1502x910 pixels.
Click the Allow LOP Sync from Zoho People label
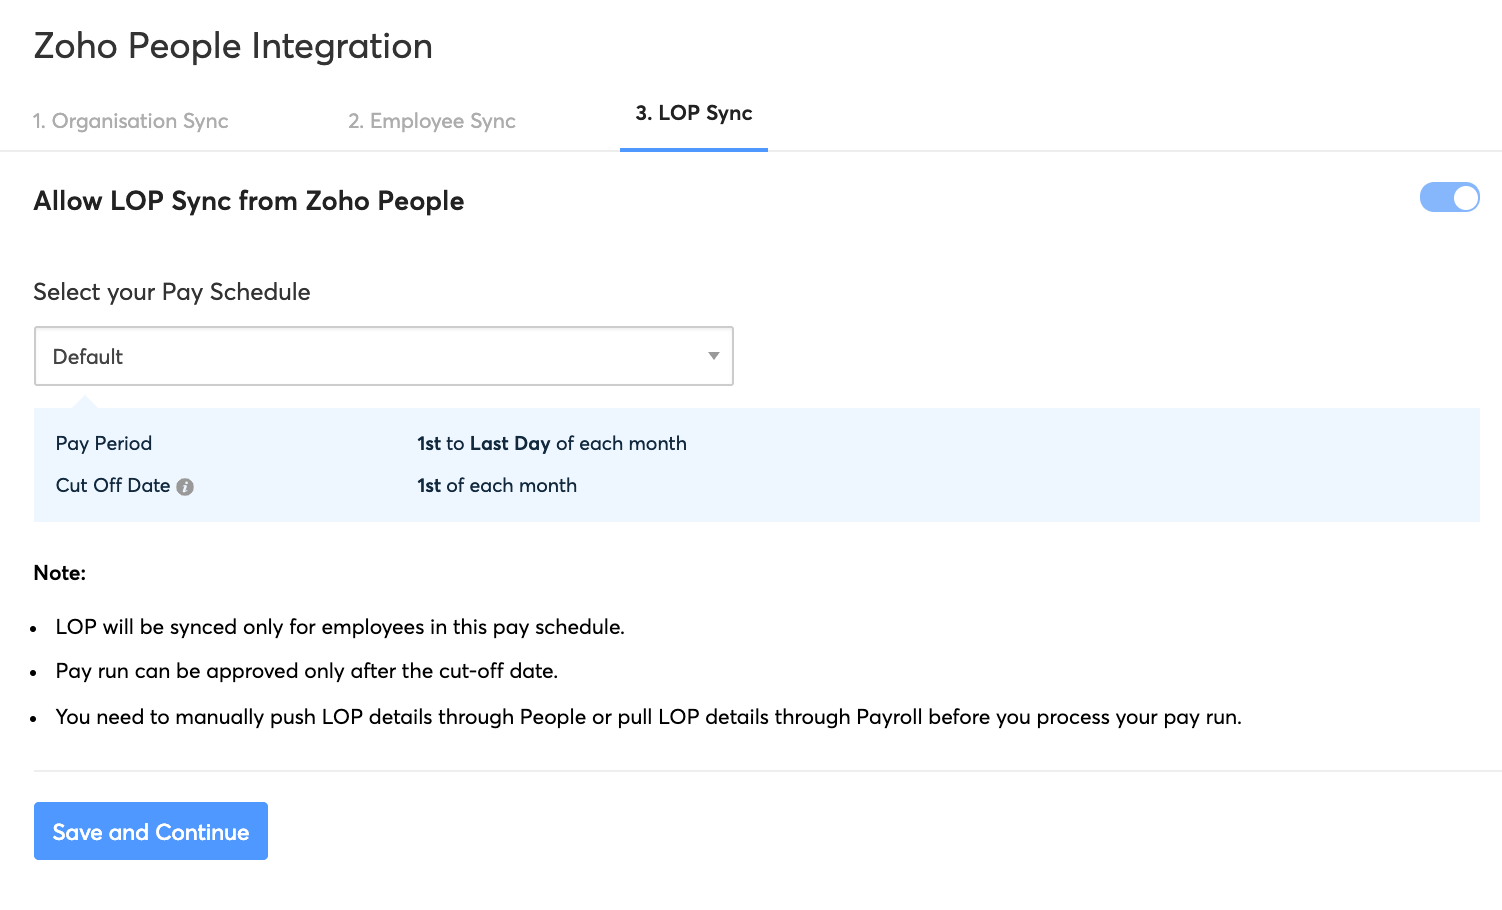249,201
